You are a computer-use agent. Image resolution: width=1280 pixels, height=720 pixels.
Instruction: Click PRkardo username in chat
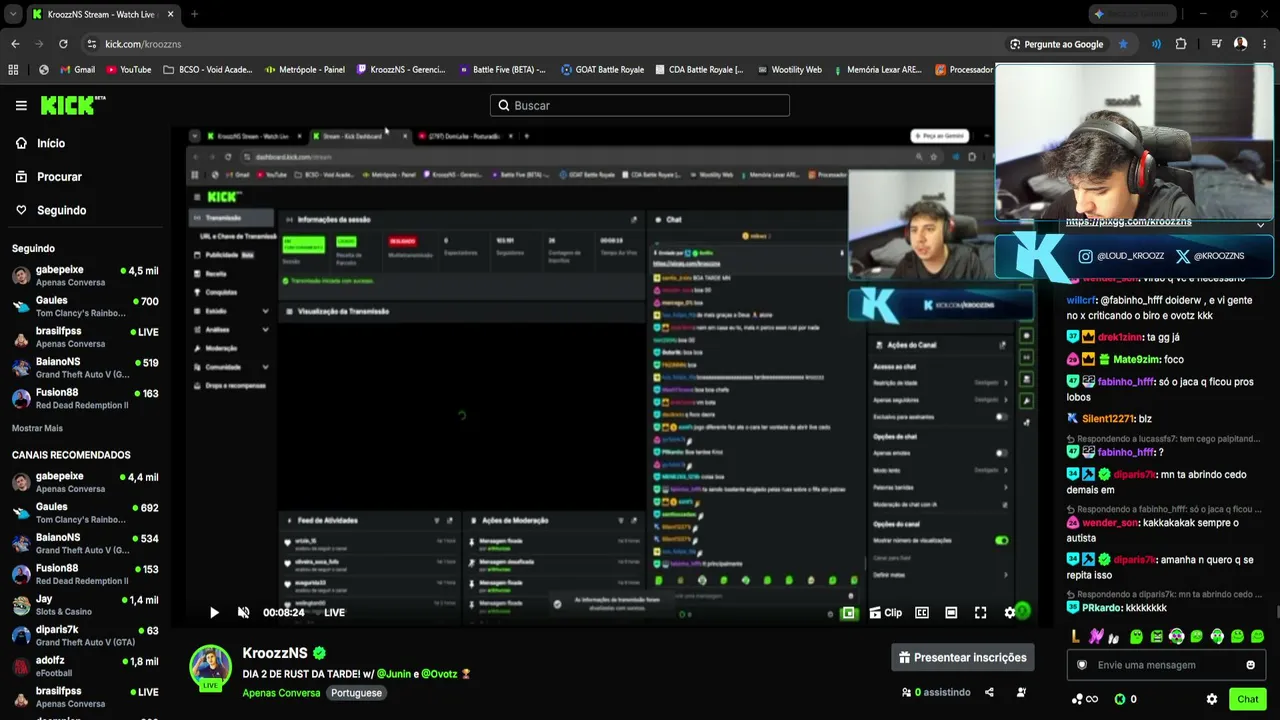(x=1103, y=607)
